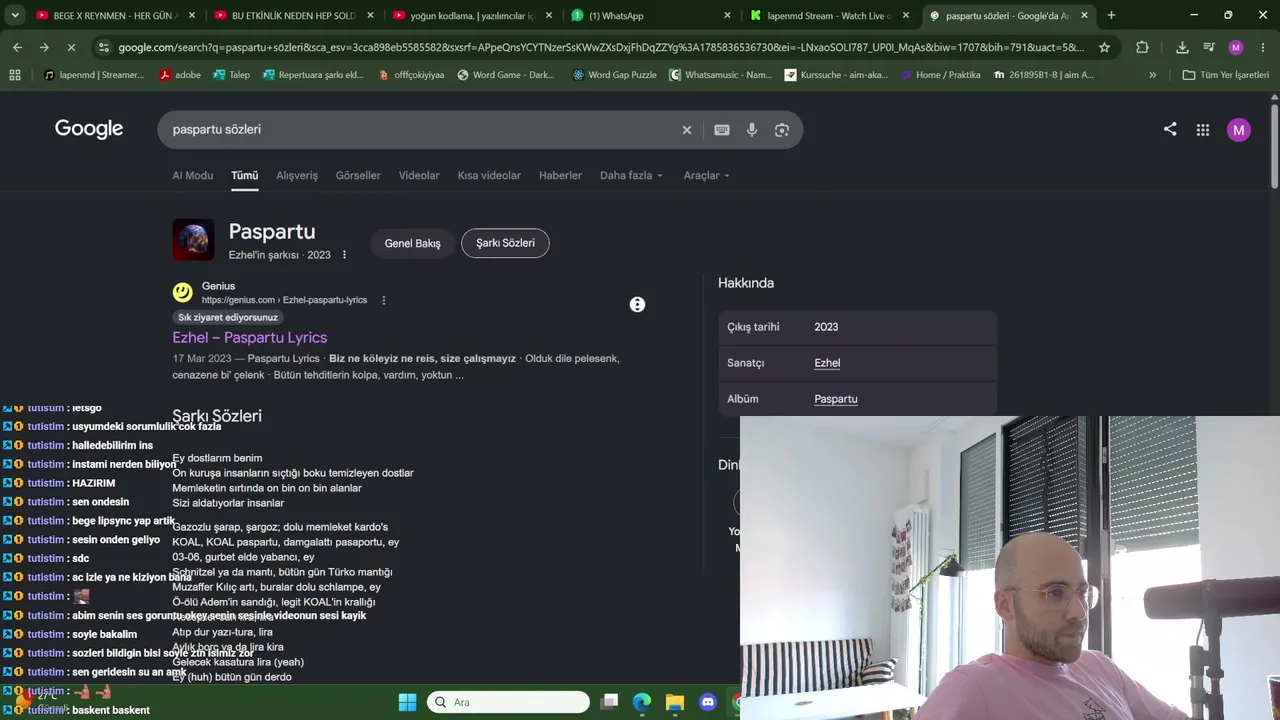
Task: Open Task View on the taskbar
Action: (609, 702)
